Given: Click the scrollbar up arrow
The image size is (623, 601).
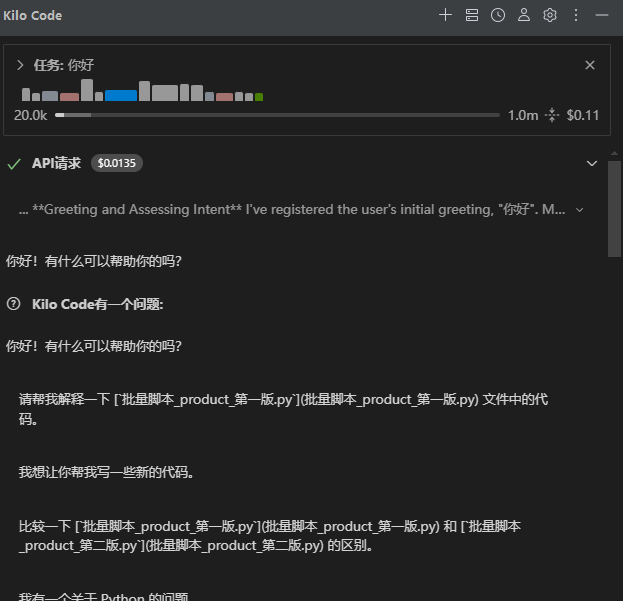Looking at the screenshot, I should click(x=614, y=153).
